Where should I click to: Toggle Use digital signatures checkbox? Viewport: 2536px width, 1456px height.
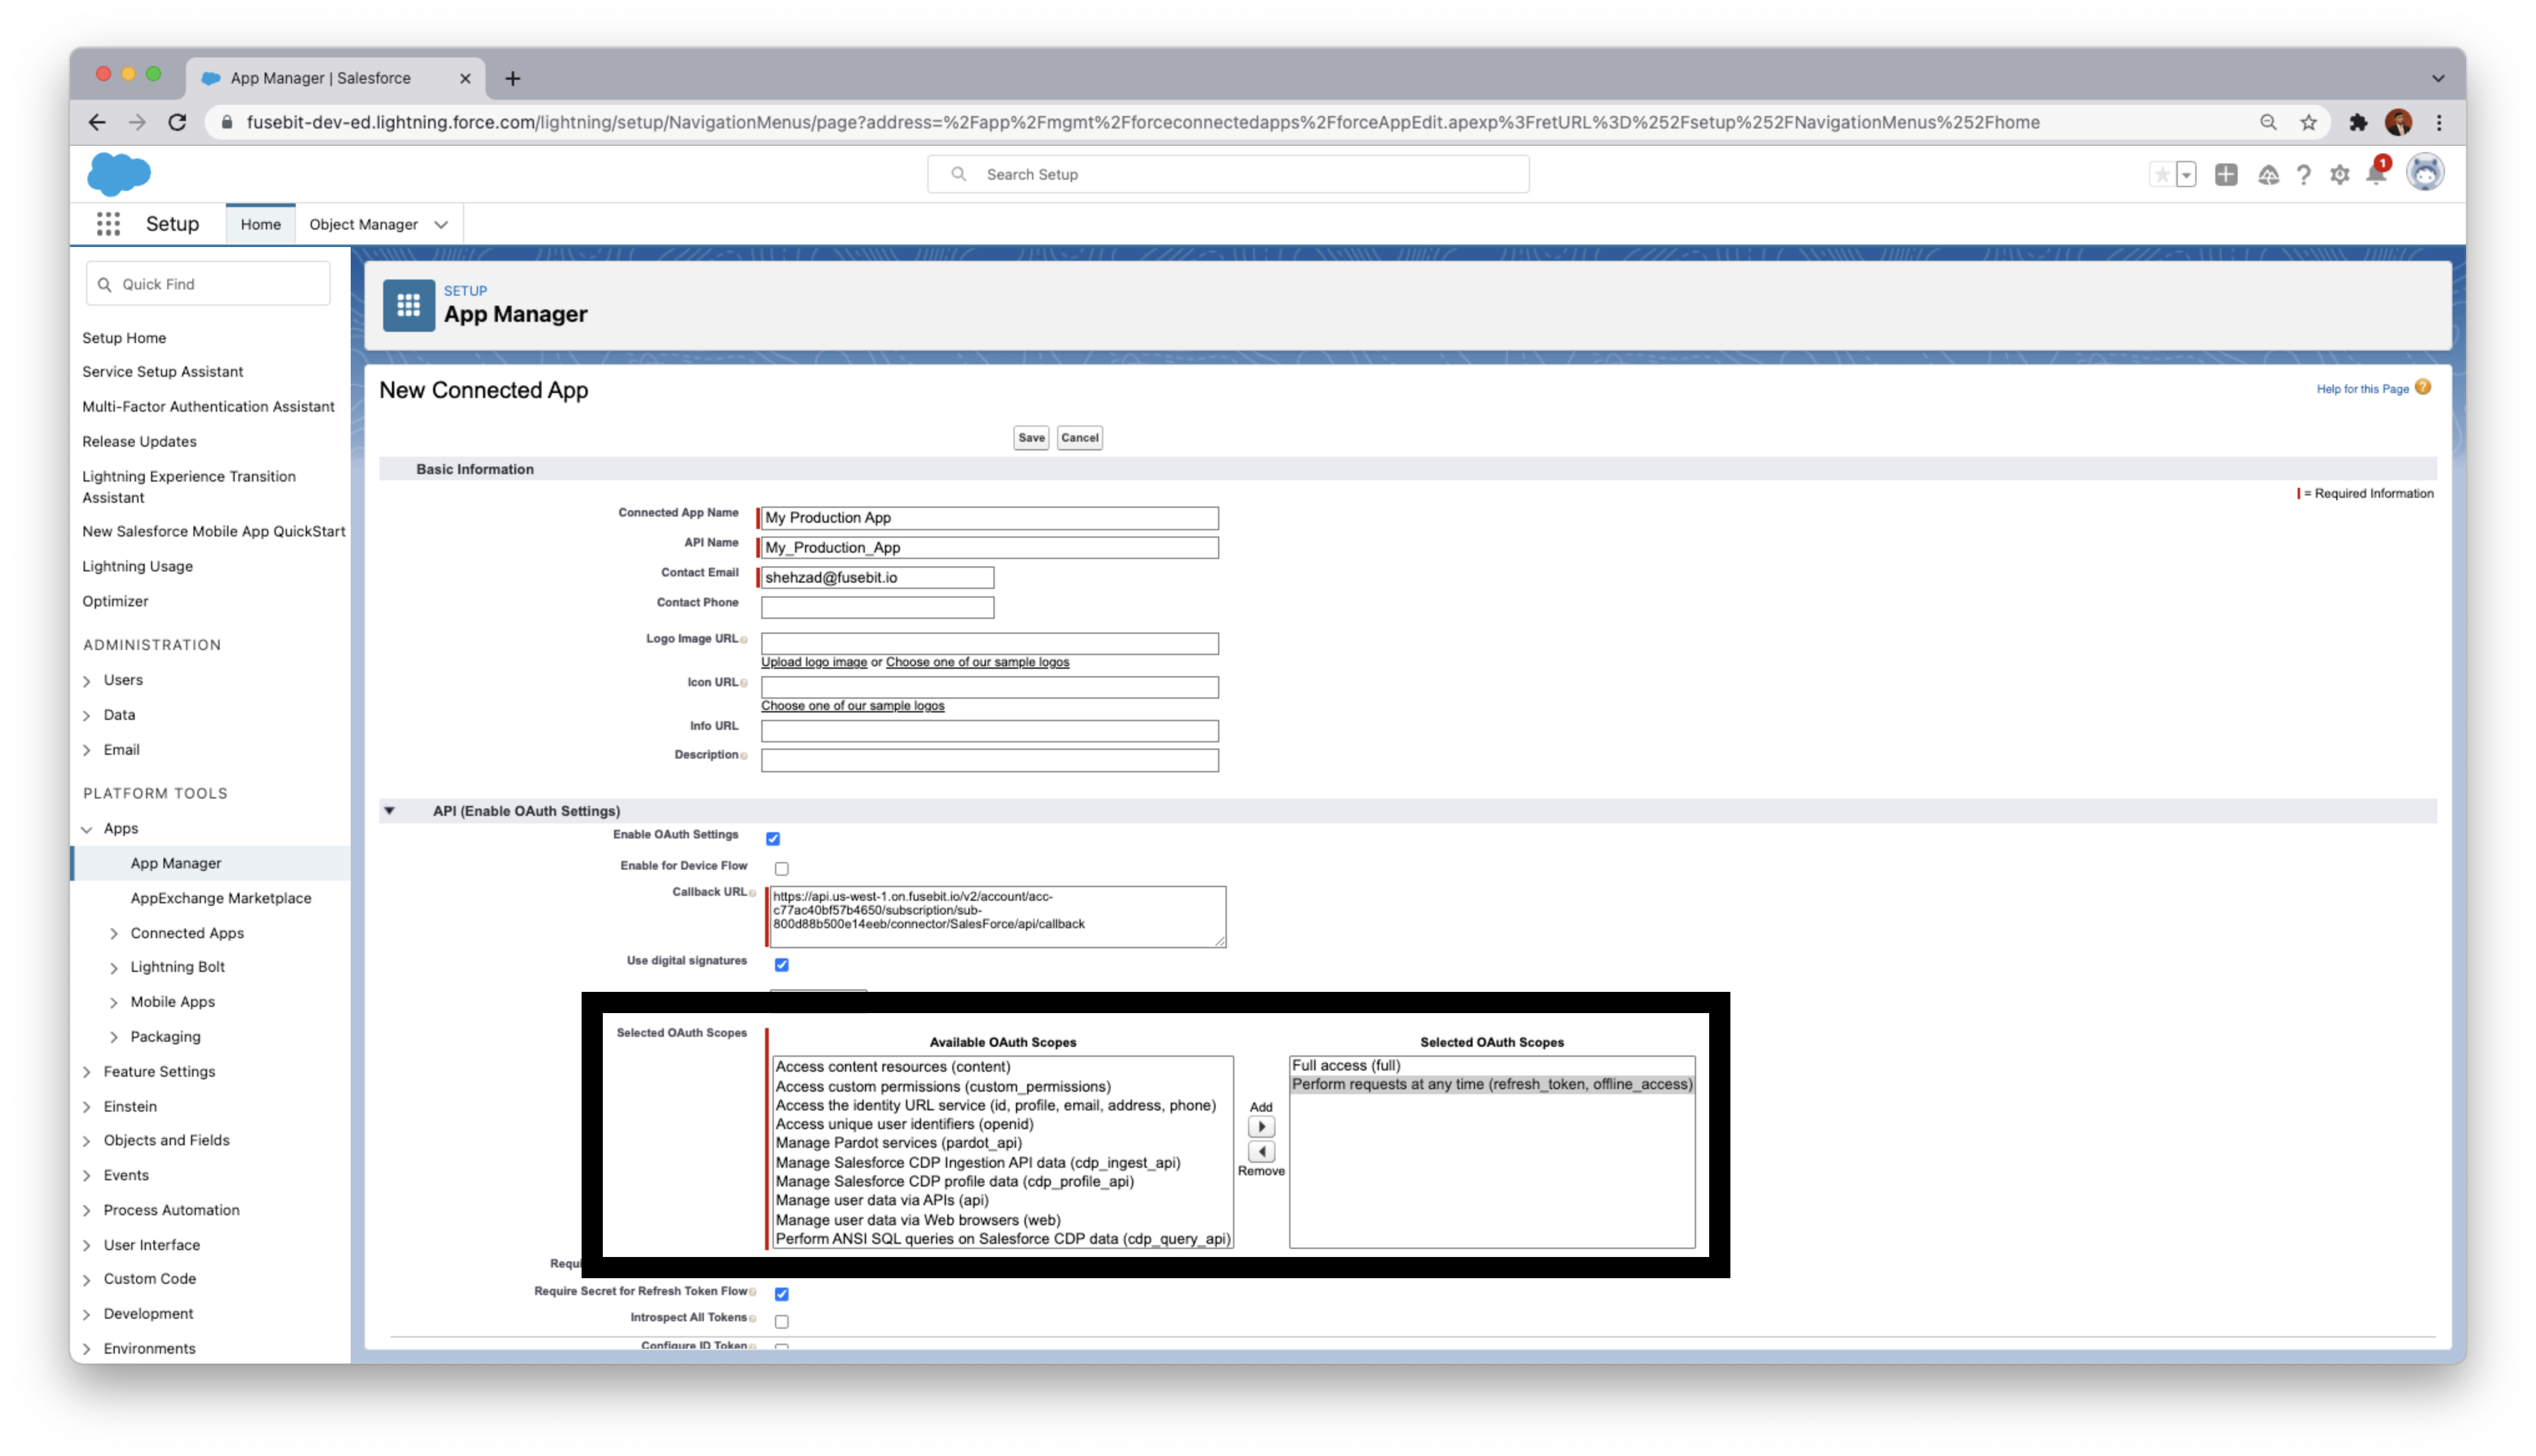click(x=782, y=965)
